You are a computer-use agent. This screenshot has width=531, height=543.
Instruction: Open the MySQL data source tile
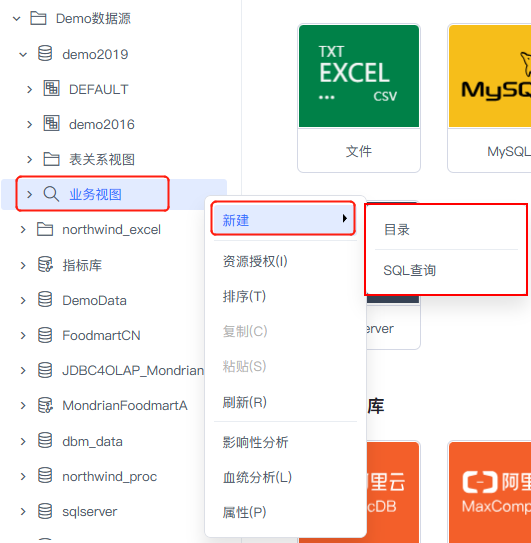click(489, 98)
